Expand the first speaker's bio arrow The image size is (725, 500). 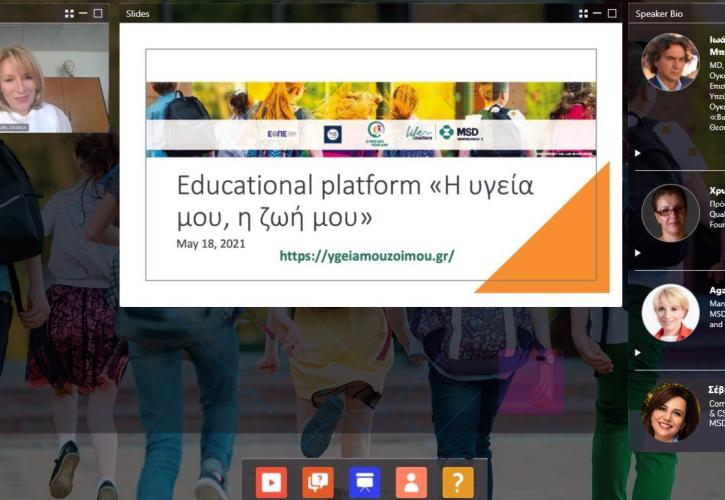click(x=638, y=153)
